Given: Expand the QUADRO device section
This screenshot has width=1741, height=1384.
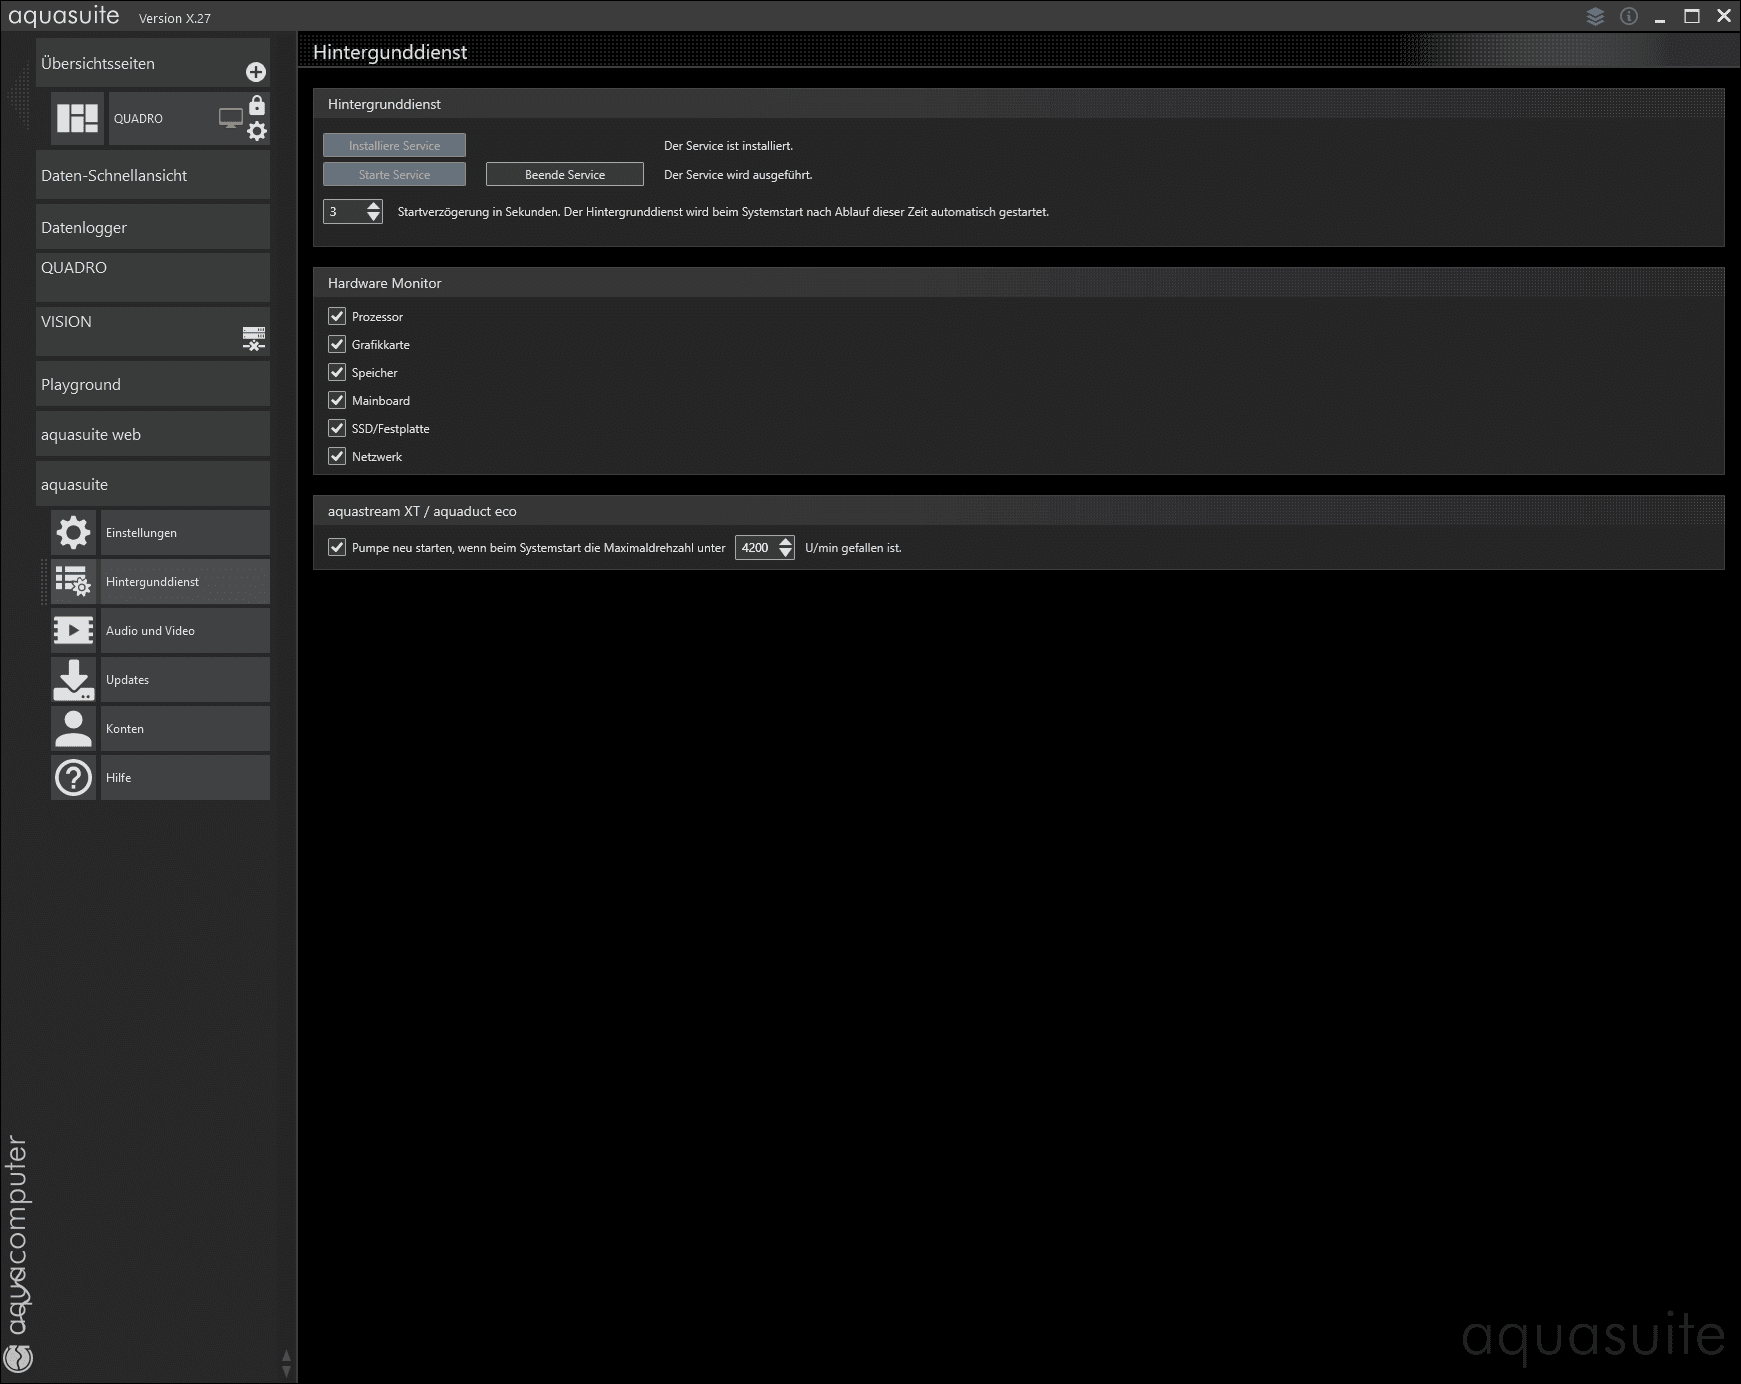Looking at the screenshot, I should click(x=153, y=277).
